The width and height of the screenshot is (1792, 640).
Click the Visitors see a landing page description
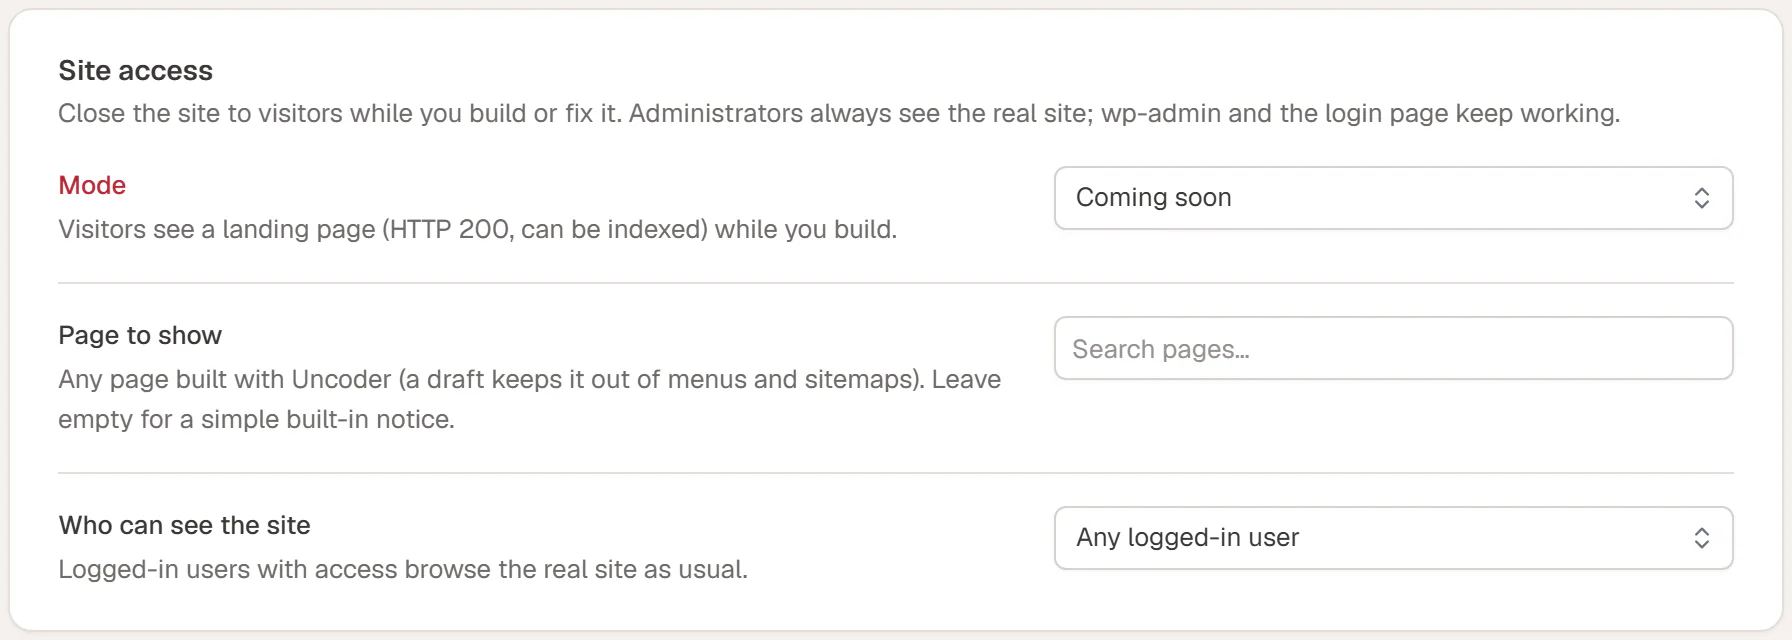(x=478, y=229)
